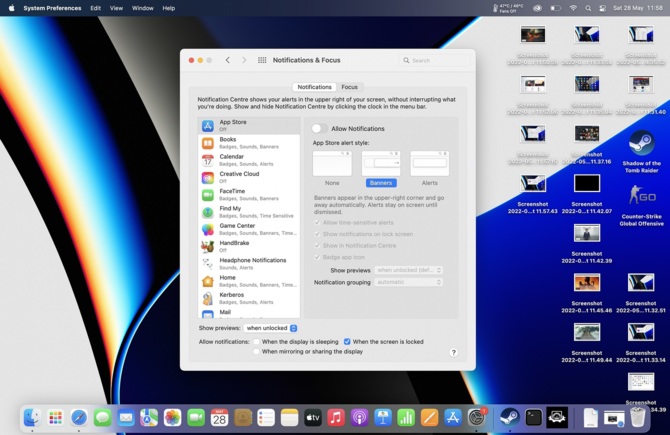Uncheck When the screen is locked
The width and height of the screenshot is (670, 435).
[x=347, y=342]
